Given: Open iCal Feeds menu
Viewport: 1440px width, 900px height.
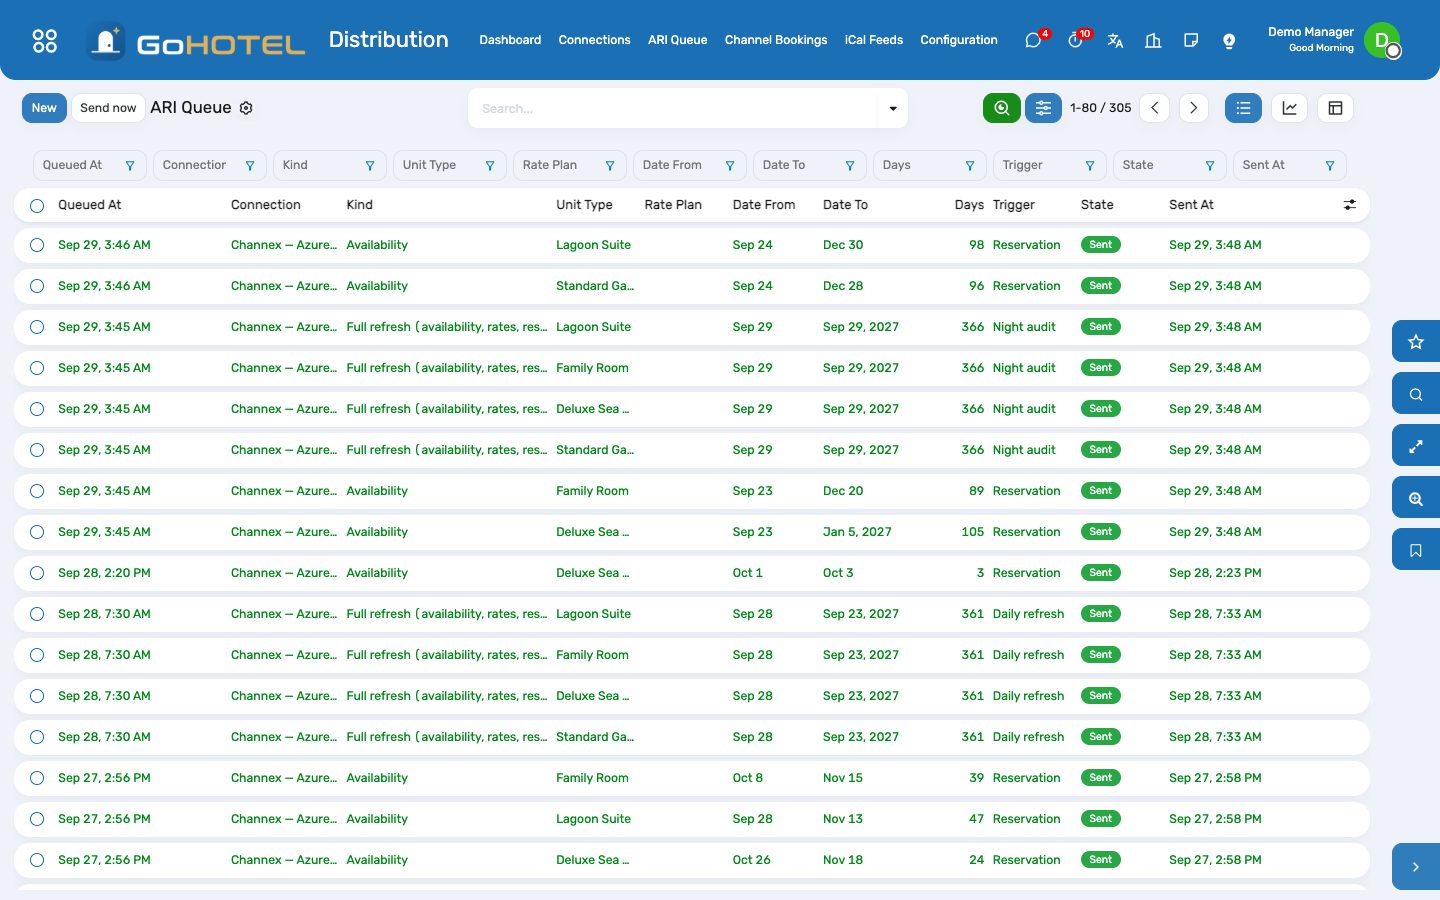Looking at the screenshot, I should (x=874, y=40).
